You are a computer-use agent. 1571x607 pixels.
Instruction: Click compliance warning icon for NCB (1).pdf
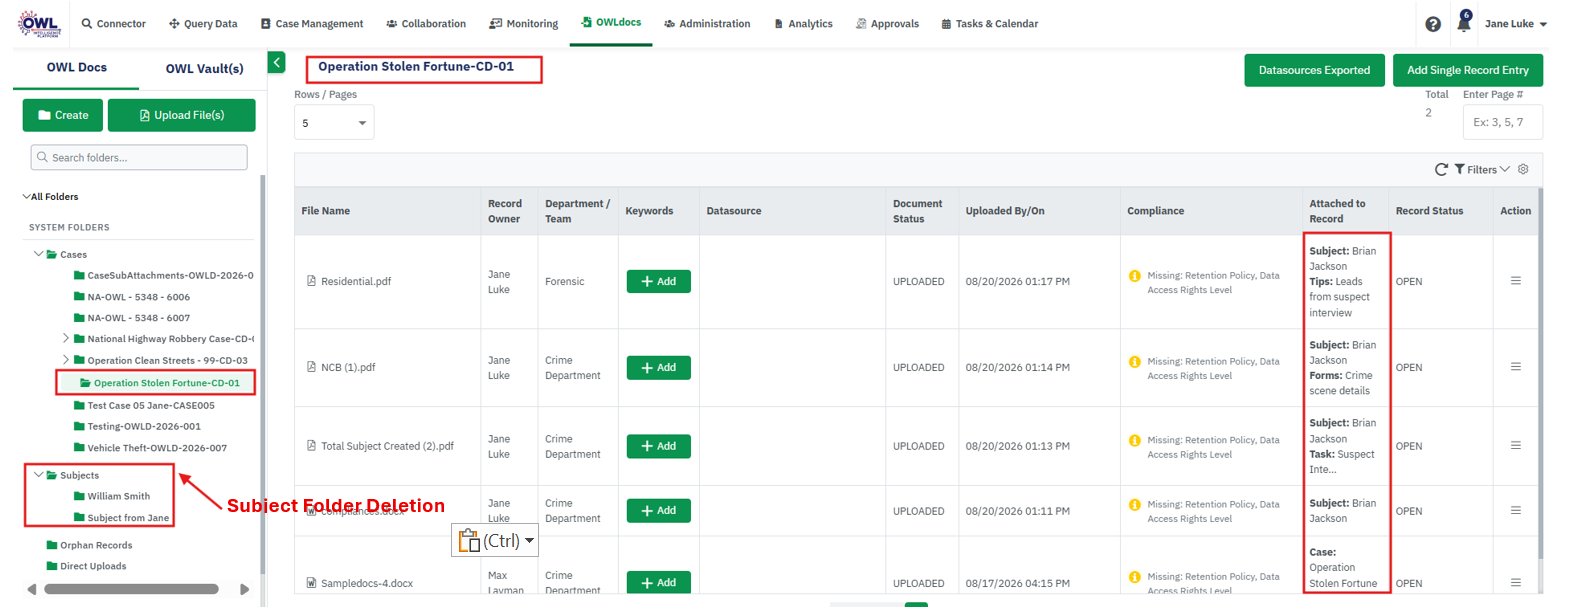click(1134, 362)
